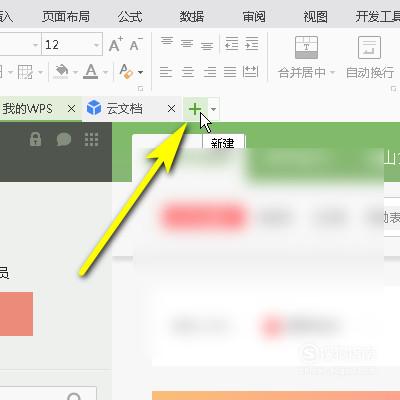
Task: Open the font size 12 dropdown
Action: pyautogui.click(x=96, y=45)
